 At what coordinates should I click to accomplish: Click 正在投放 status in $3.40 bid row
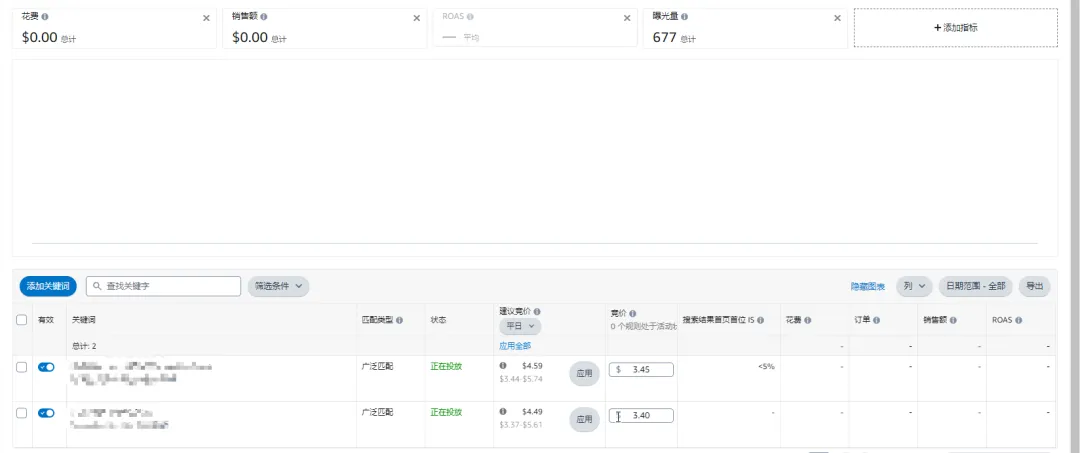tap(446, 412)
